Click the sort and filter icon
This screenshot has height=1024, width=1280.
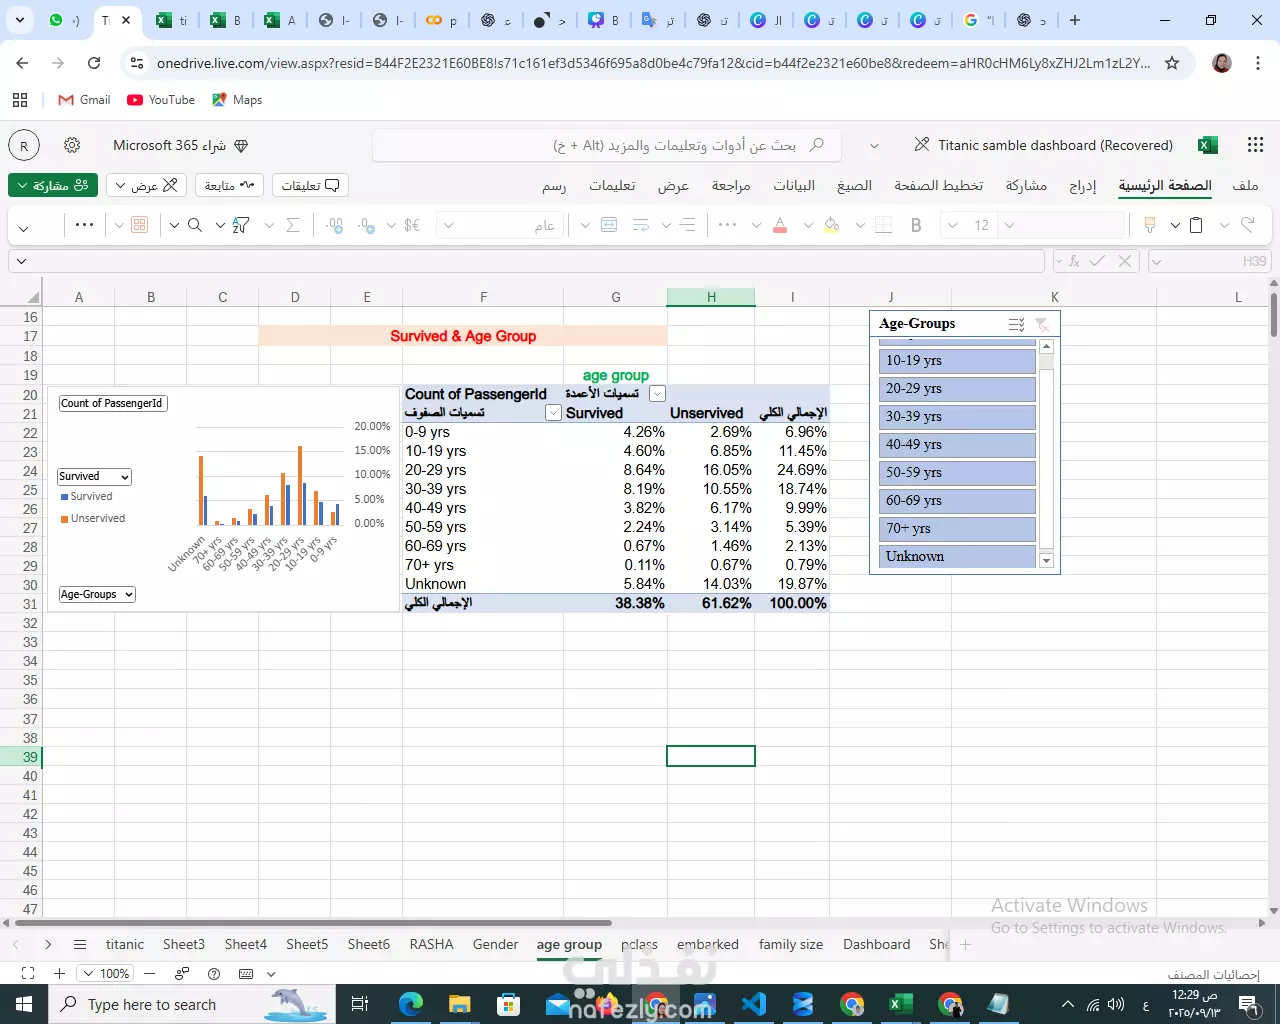pyautogui.click(x=241, y=225)
